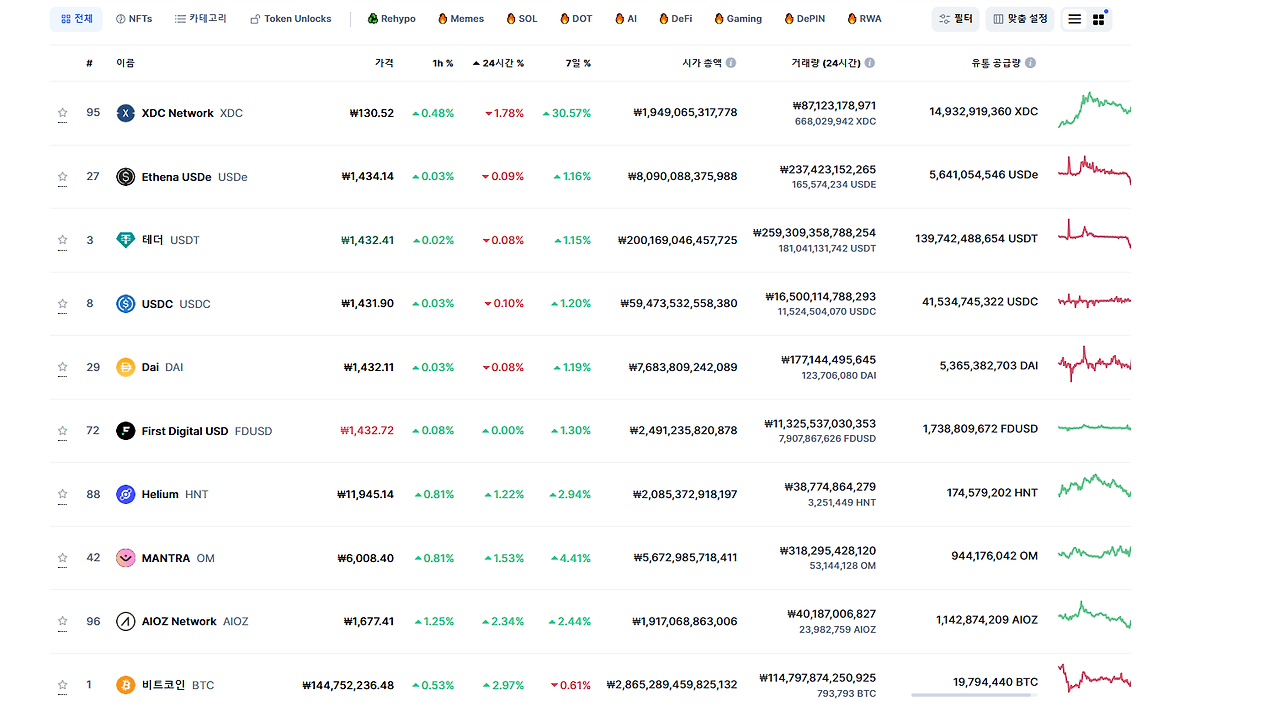Viewport: 1280px width, 706px height.
Task: Click XDC volume ₩87,123,178,971
Action: point(834,105)
